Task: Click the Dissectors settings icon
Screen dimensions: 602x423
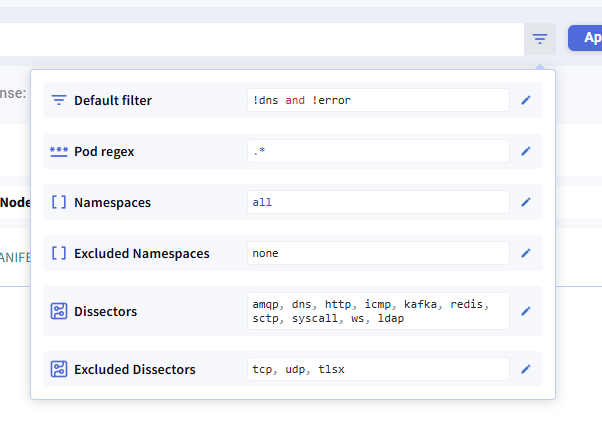Action: click(x=59, y=311)
